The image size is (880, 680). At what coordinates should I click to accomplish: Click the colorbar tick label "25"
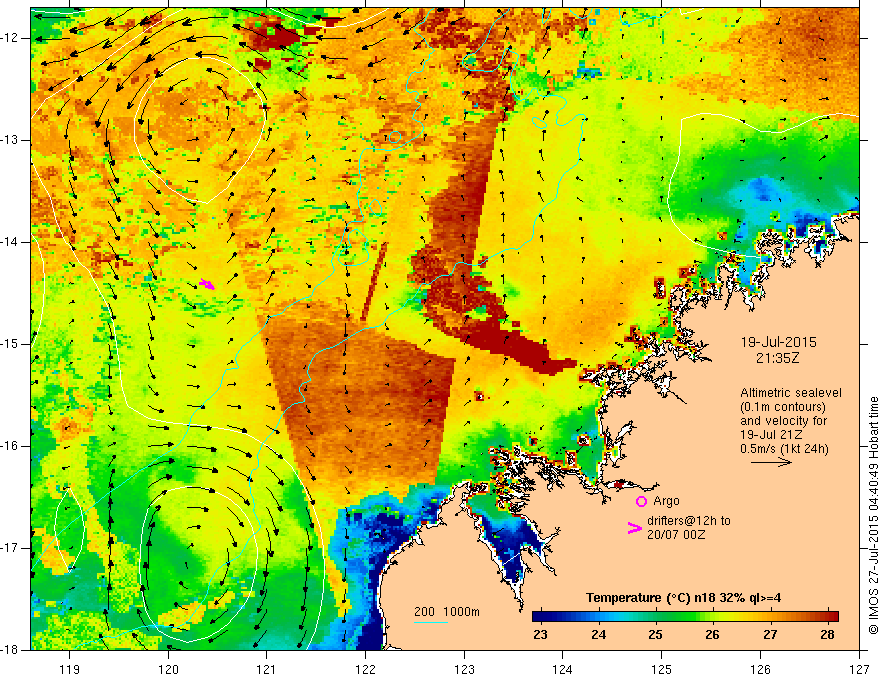[656, 635]
